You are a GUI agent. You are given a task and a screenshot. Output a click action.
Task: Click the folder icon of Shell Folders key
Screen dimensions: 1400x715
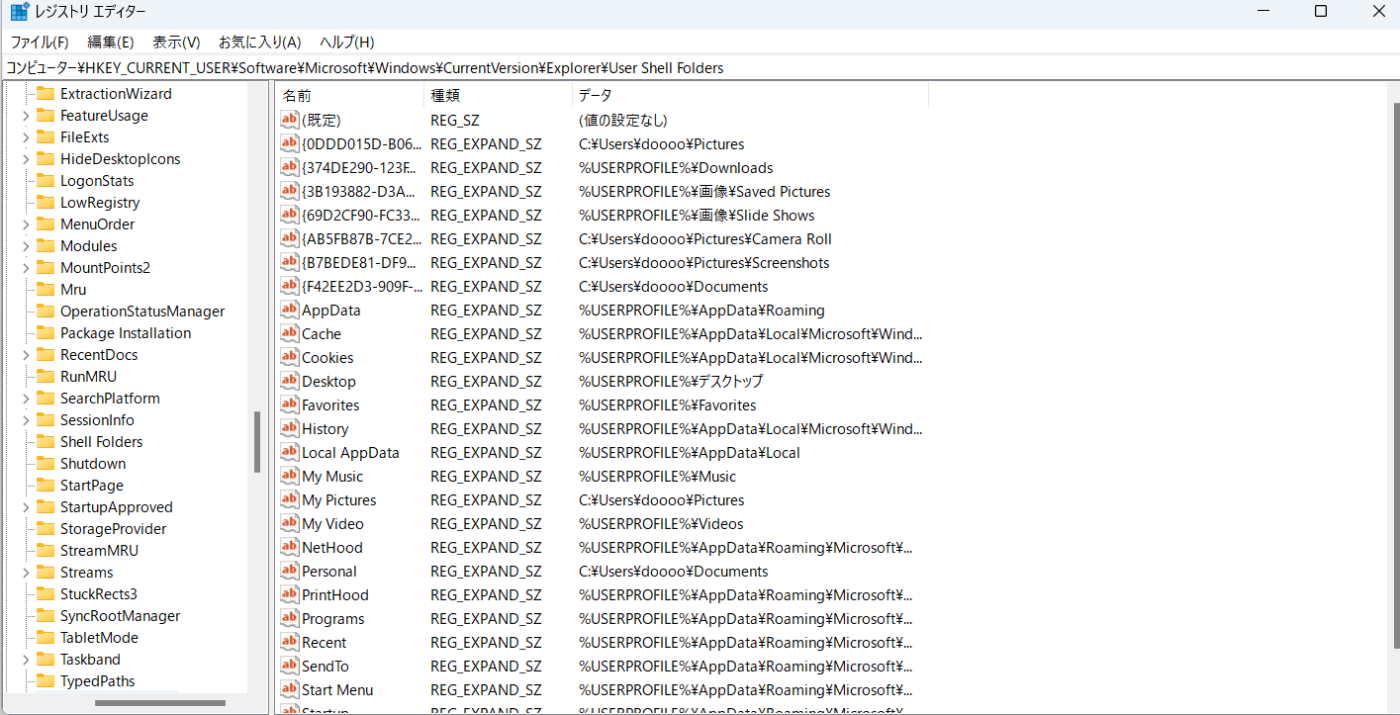coord(45,441)
